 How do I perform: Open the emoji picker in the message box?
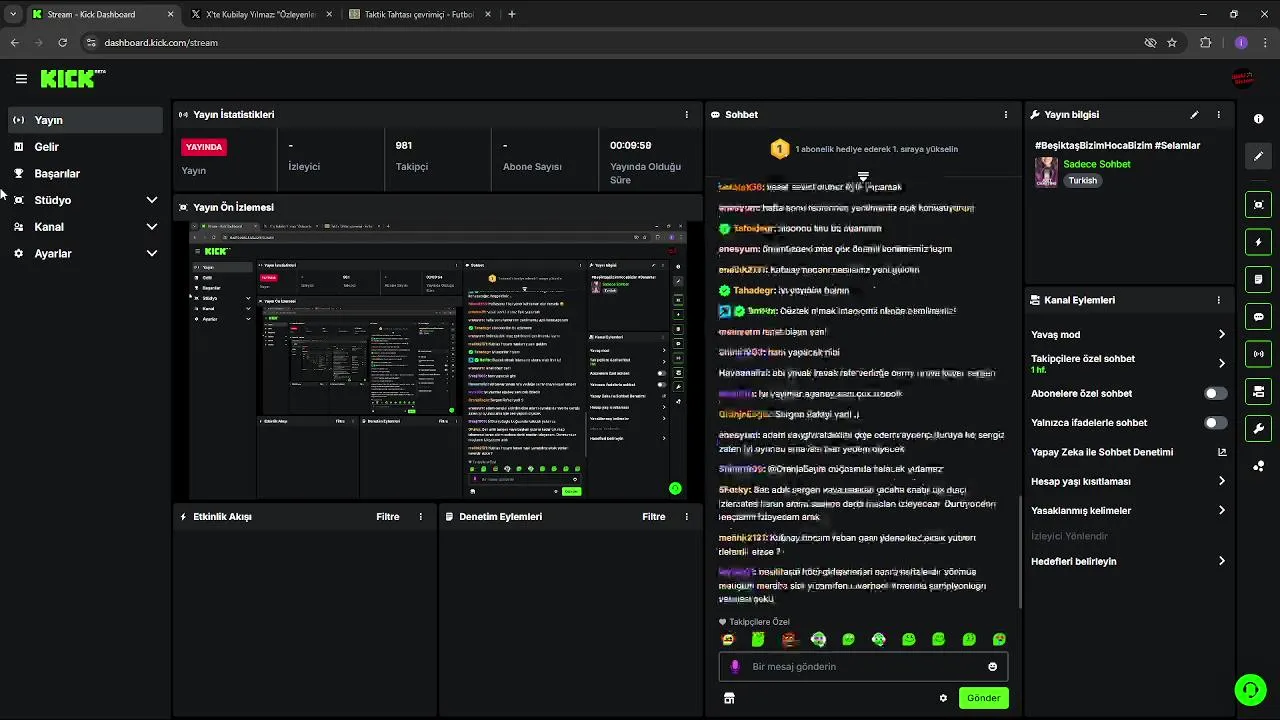(x=992, y=667)
